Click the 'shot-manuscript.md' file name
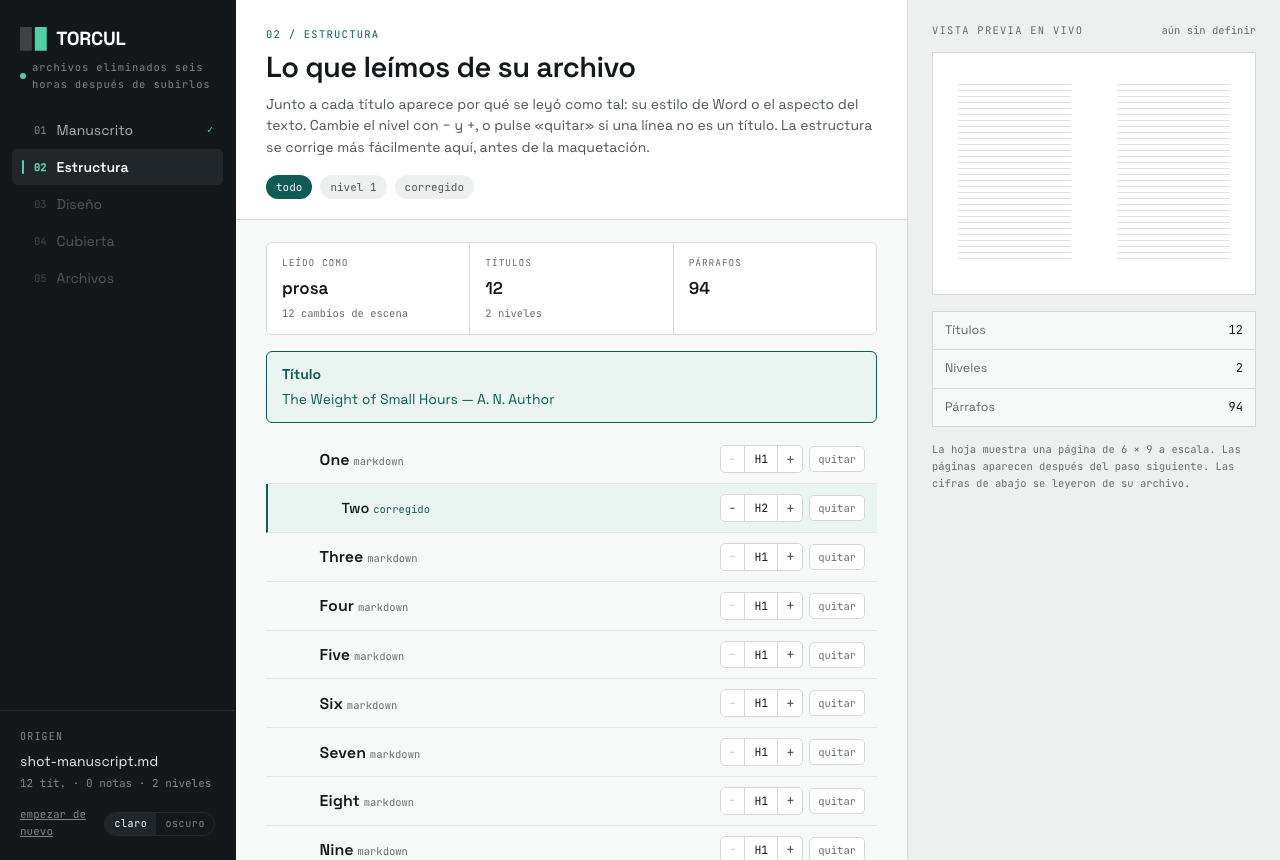Image resolution: width=1280 pixels, height=860 pixels. coord(89,761)
